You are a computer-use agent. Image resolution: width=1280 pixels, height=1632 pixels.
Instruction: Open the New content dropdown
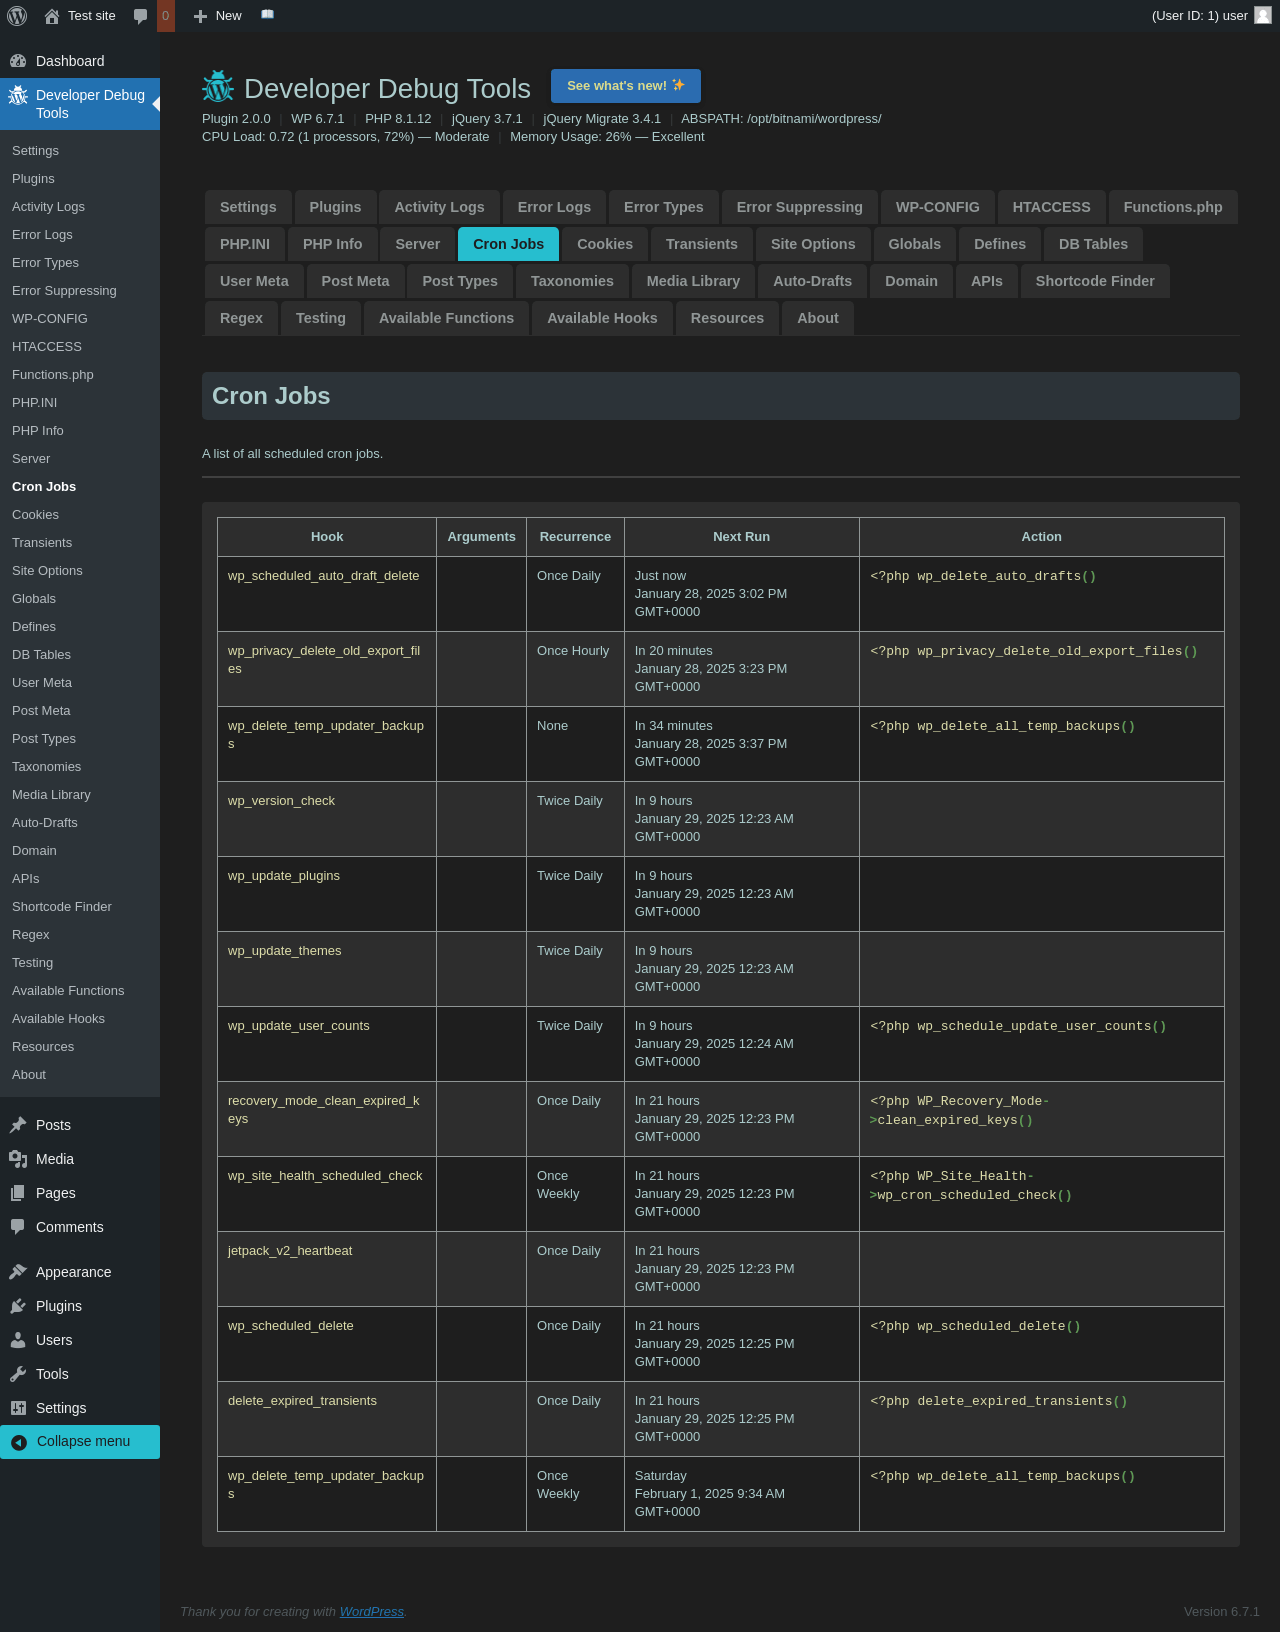(x=218, y=16)
